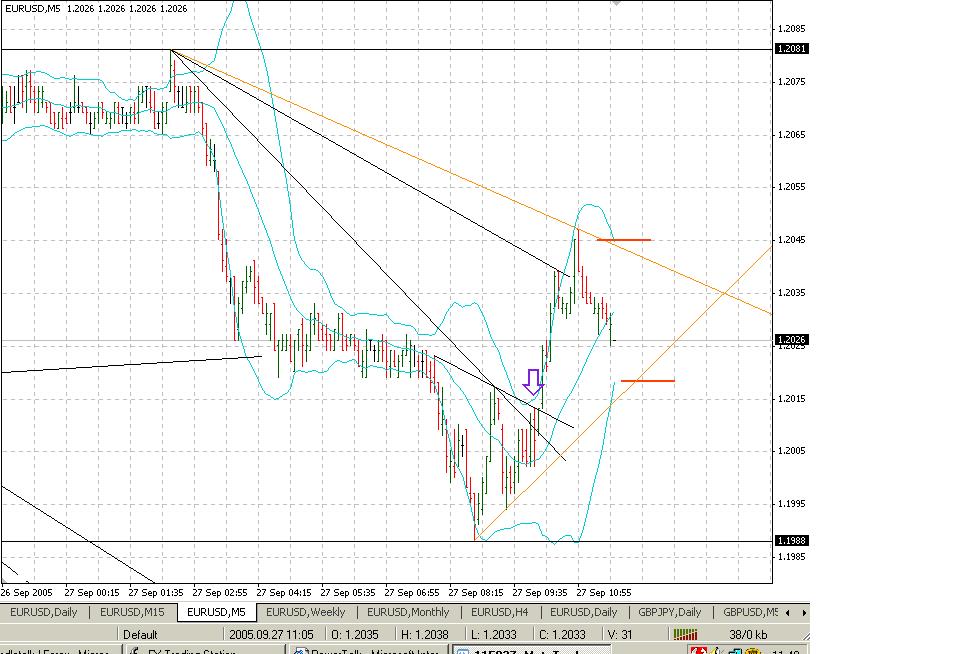Click the 26 Sep 2005 time label
Image resolution: width=961 pixels, height=654 pixels.
[x=26, y=593]
